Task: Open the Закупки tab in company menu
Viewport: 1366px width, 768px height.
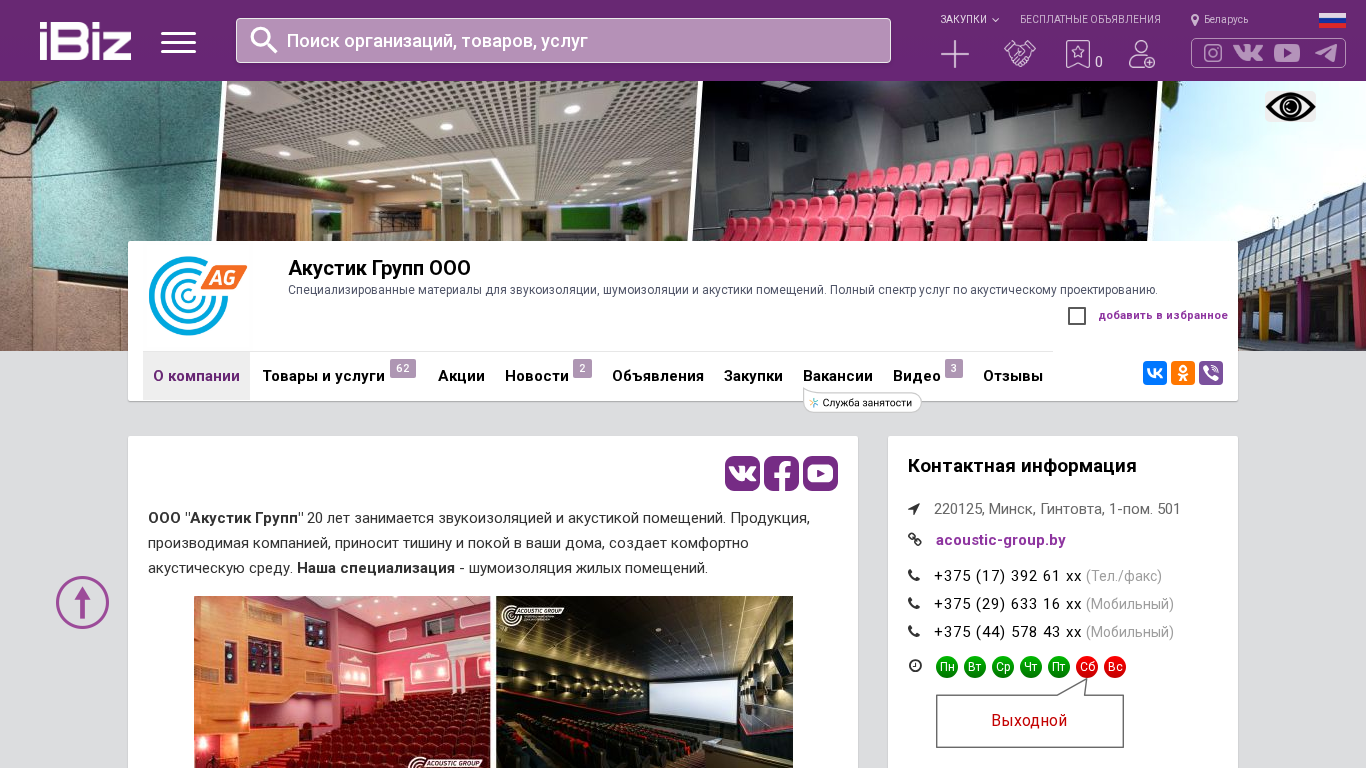Action: tap(753, 376)
